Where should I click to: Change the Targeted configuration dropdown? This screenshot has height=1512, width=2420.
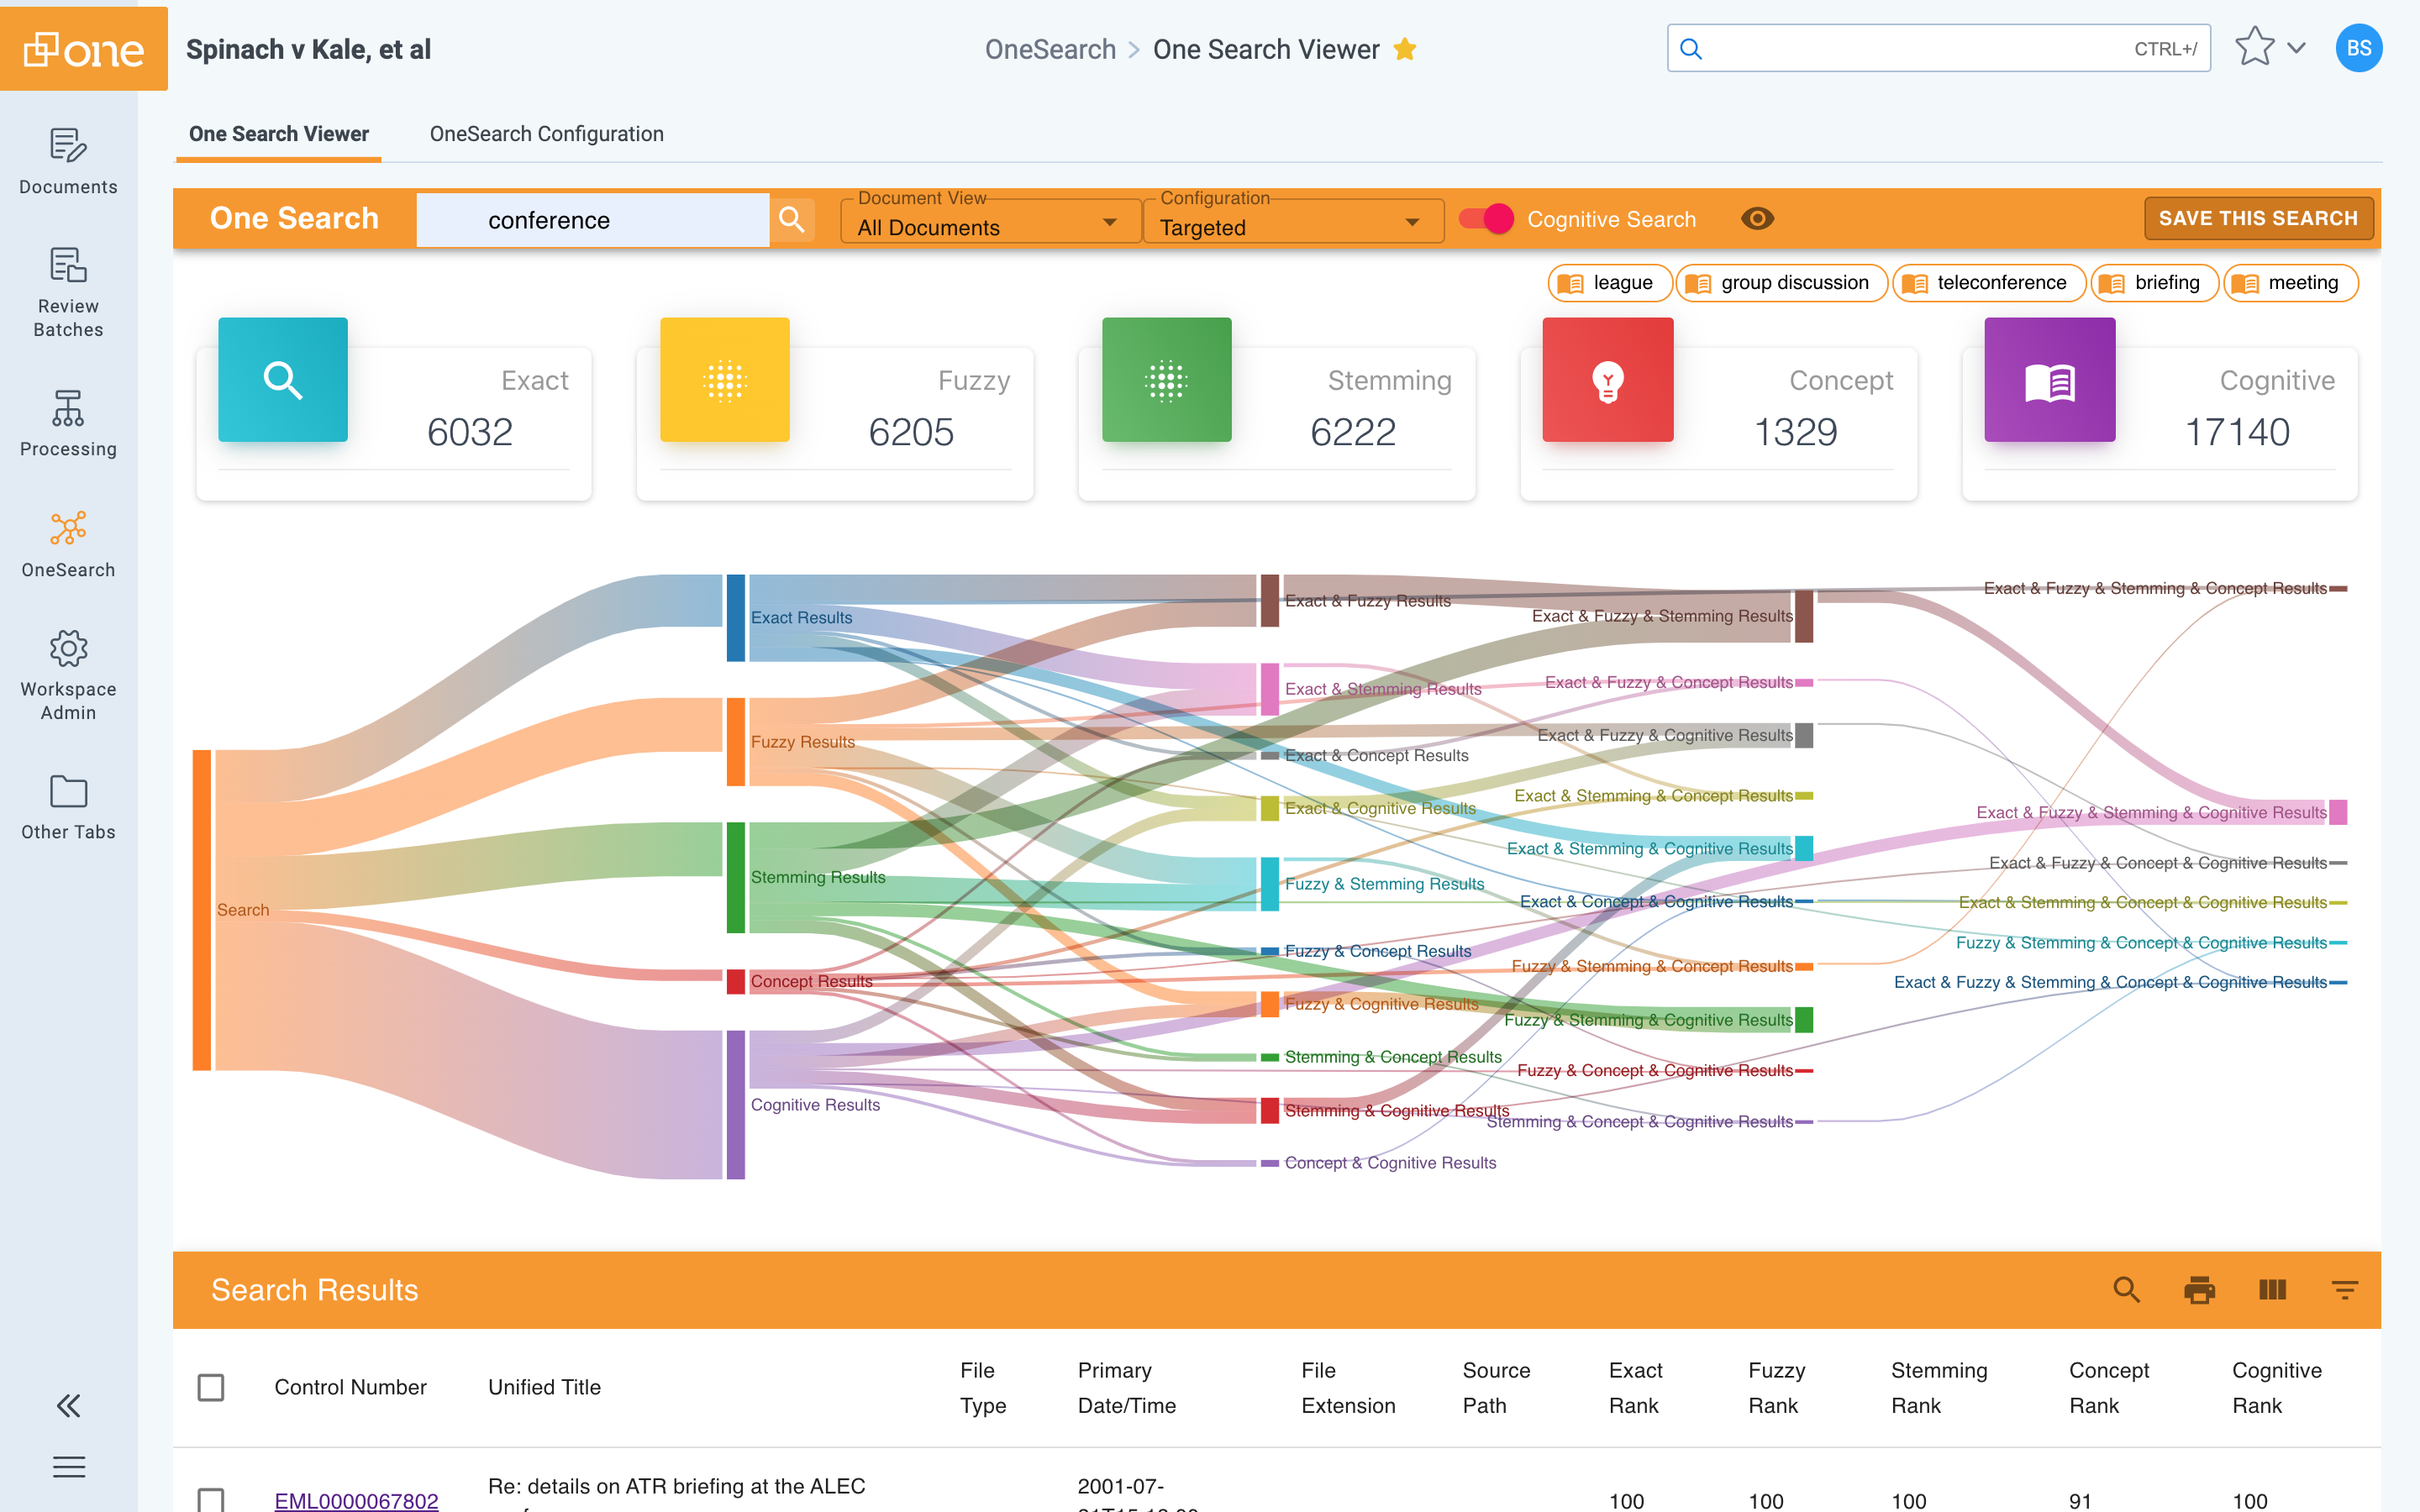tap(1293, 227)
